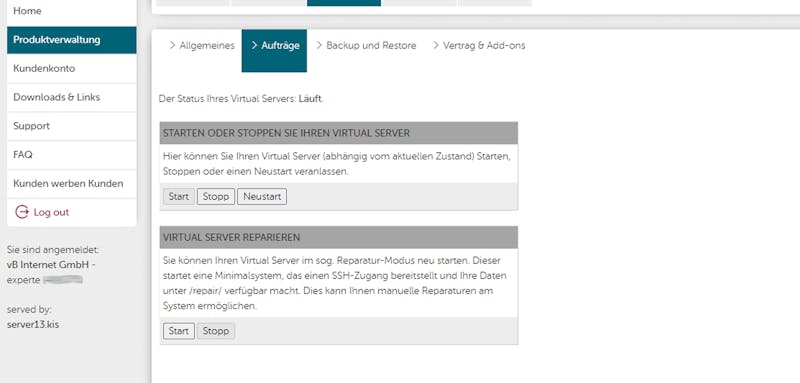The image size is (800, 383).
Task: Click the Log out circle-arrow icon
Action: [x=21, y=212]
